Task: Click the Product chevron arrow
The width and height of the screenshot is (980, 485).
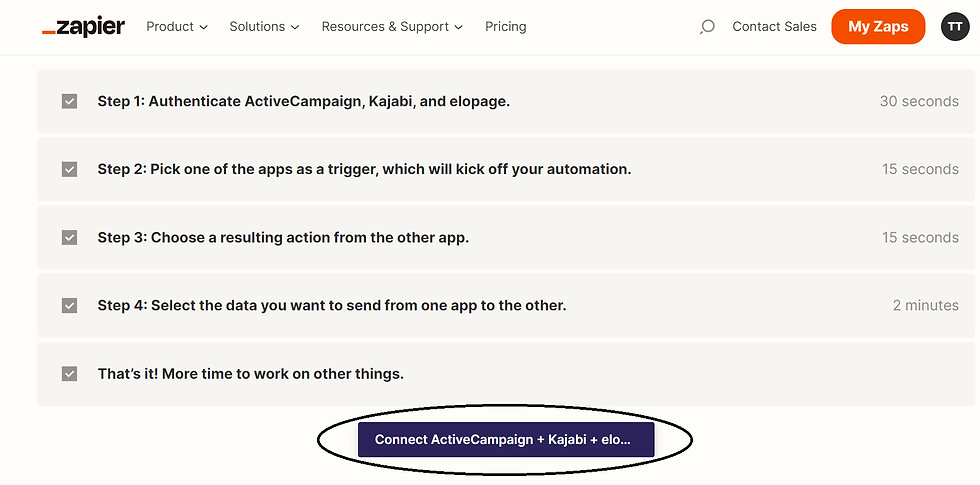Action: [x=204, y=28]
